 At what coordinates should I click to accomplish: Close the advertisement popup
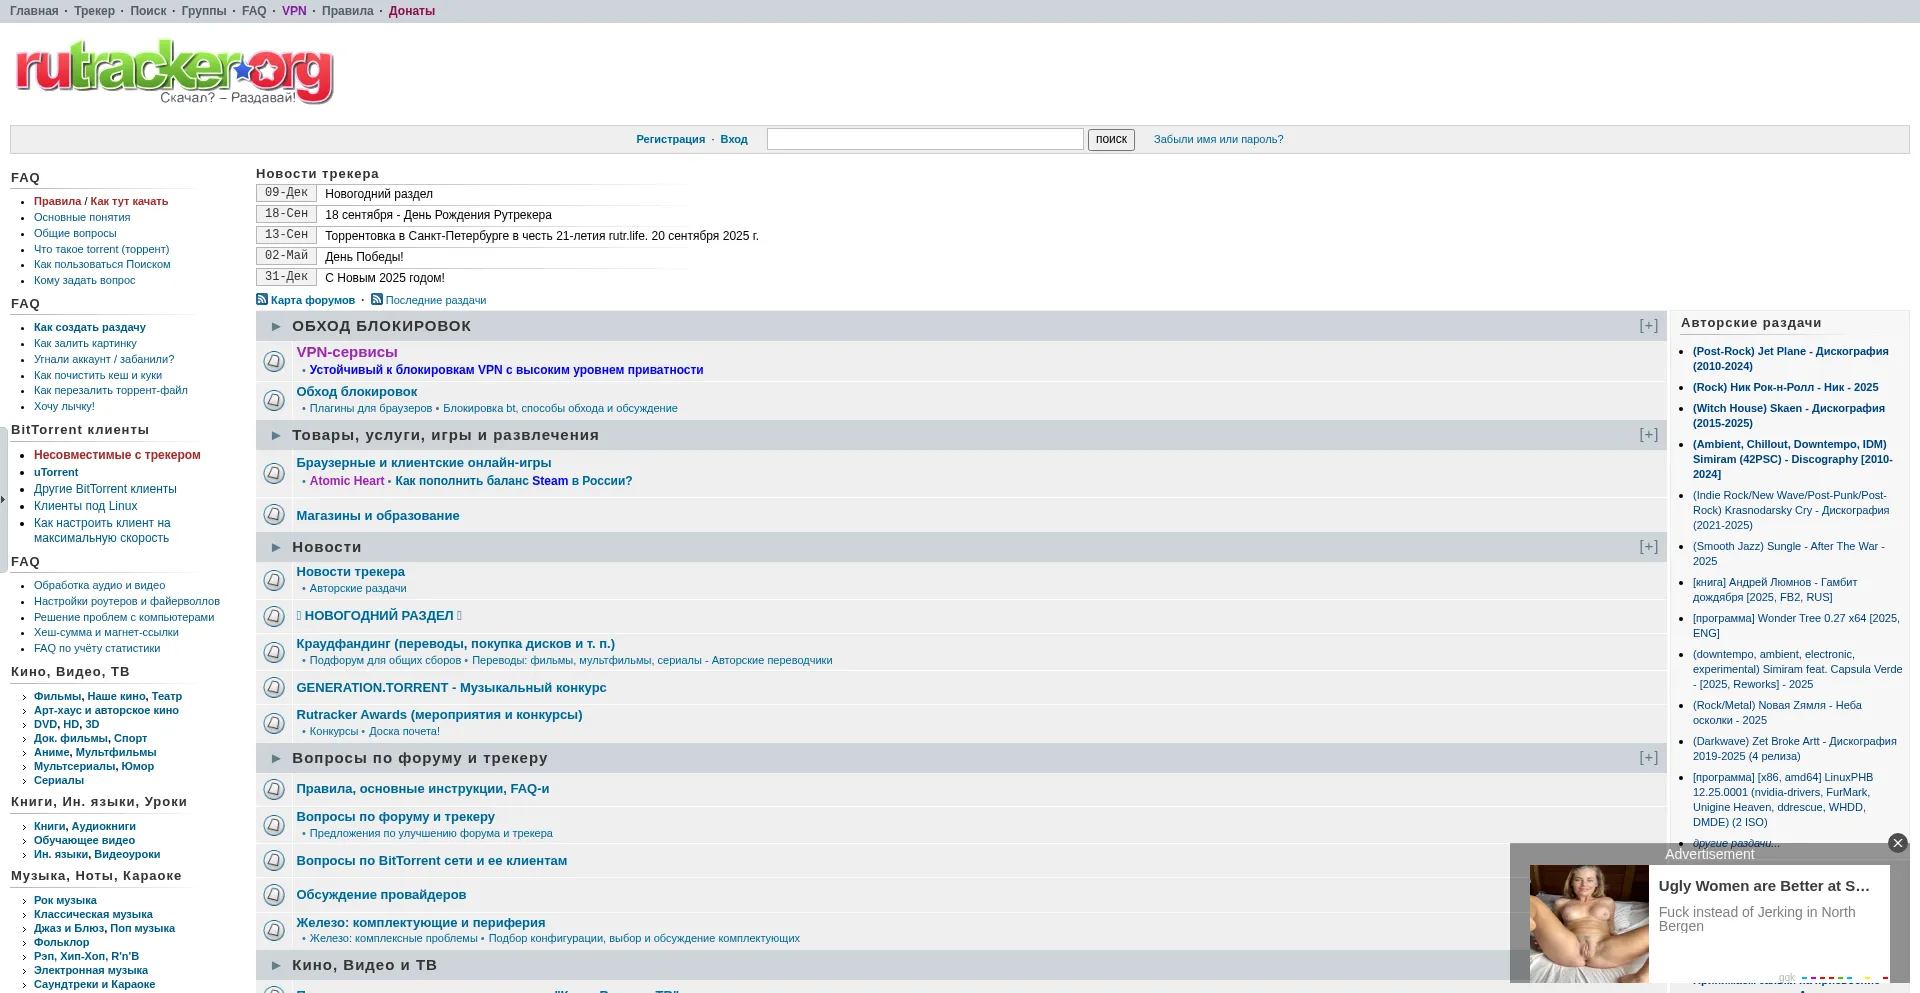coord(1897,843)
